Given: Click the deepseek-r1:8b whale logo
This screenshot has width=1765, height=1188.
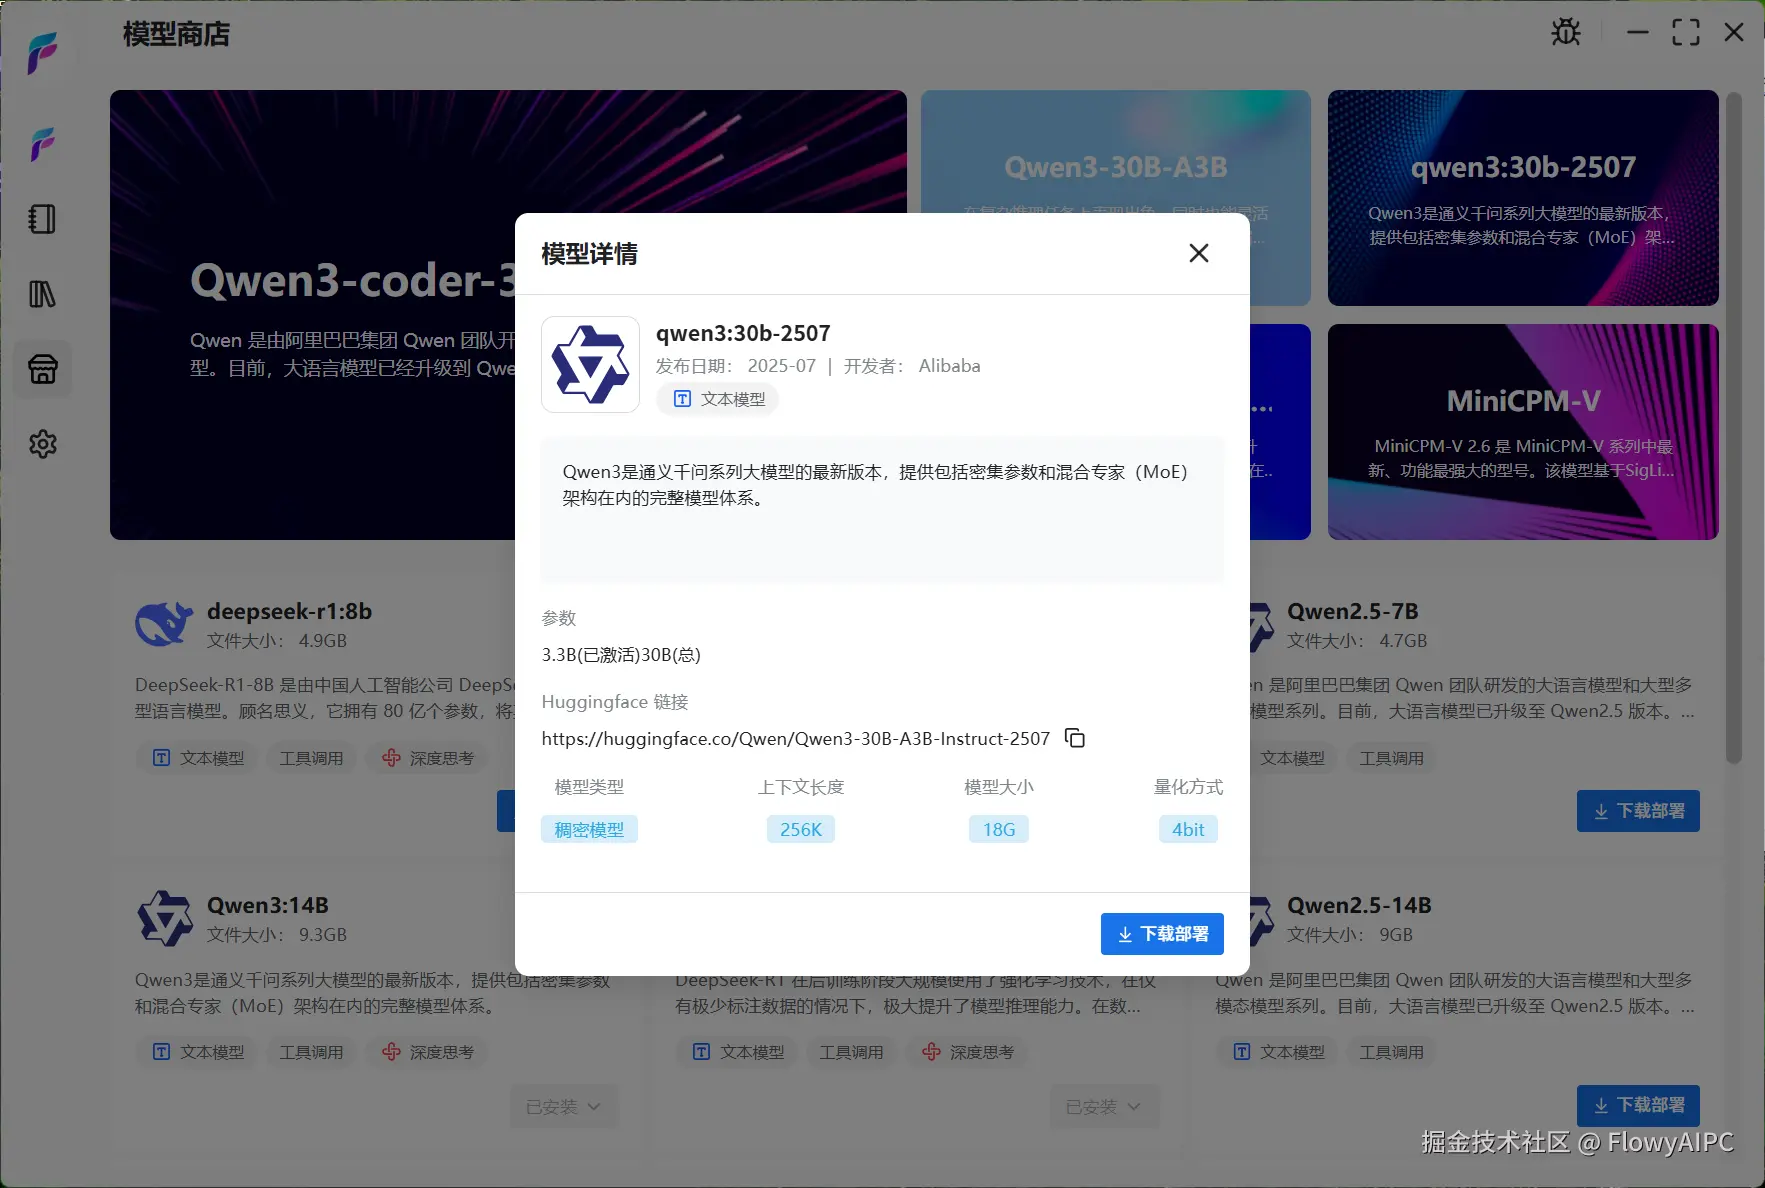Looking at the screenshot, I should 164,625.
